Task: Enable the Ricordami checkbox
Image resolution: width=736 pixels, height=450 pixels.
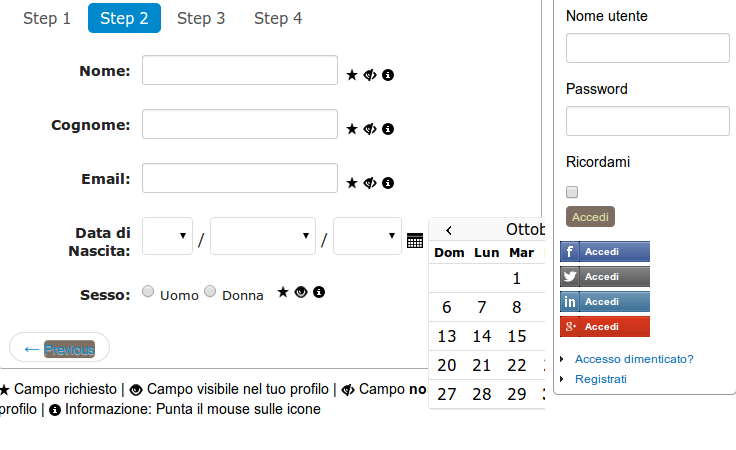Action: coord(572,192)
